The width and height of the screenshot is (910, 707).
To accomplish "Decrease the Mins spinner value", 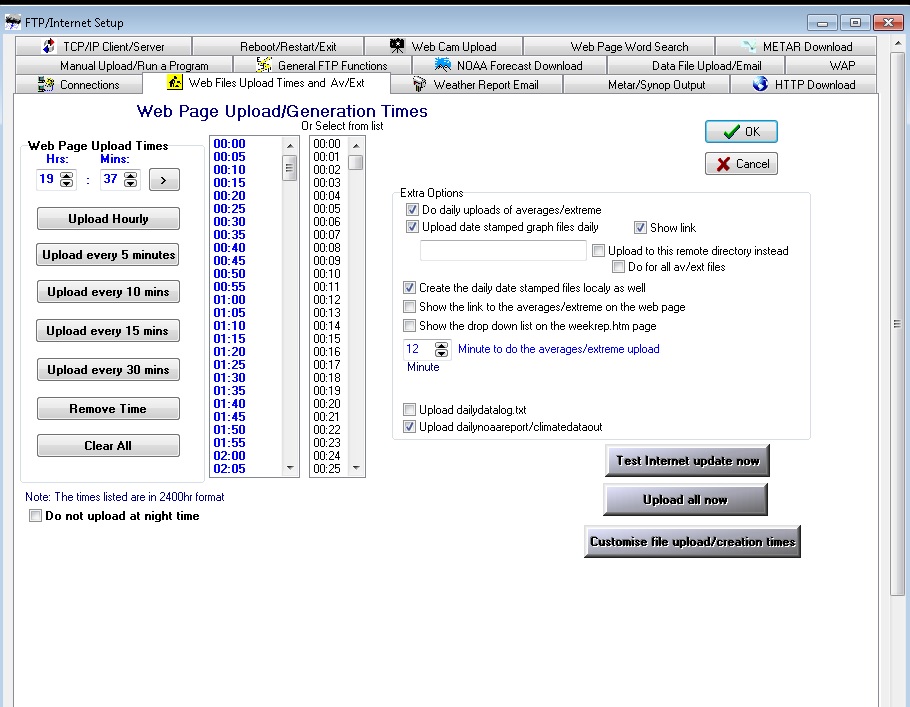I will (x=130, y=184).
